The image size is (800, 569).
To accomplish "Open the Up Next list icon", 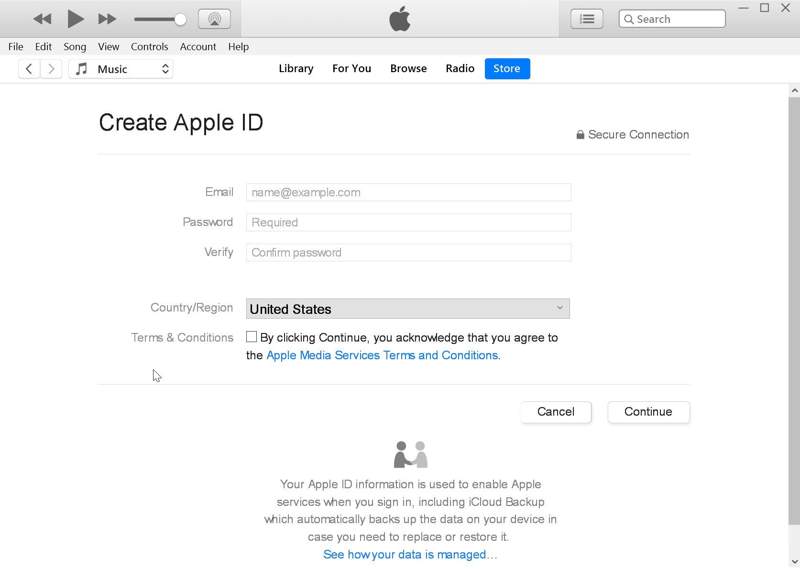I will (587, 19).
